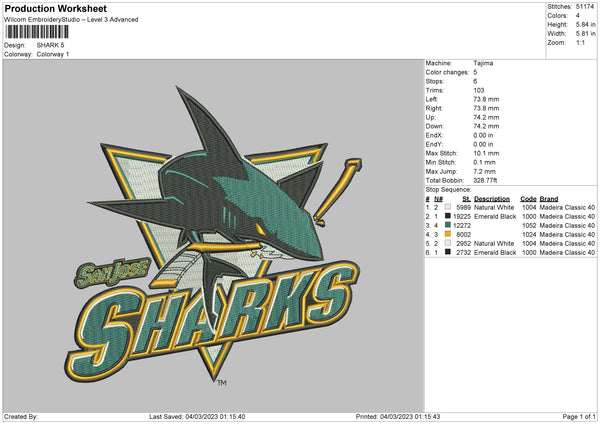Click the TM trademark symbol below the logo
Image resolution: width=600 pixels, height=424 pixels.
point(222,383)
